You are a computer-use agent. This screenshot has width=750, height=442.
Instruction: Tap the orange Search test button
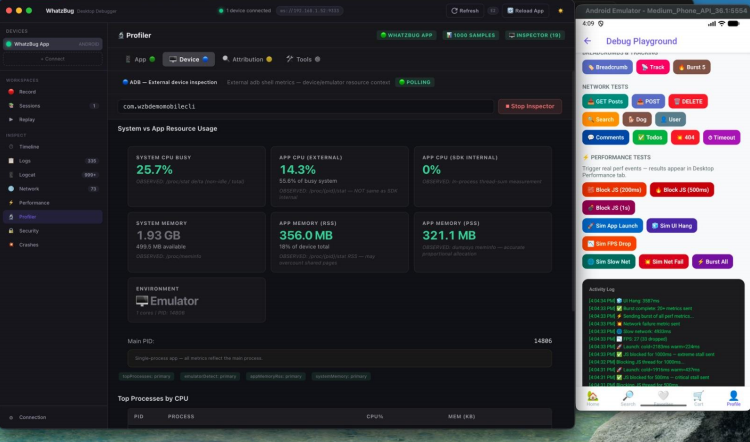pos(600,119)
